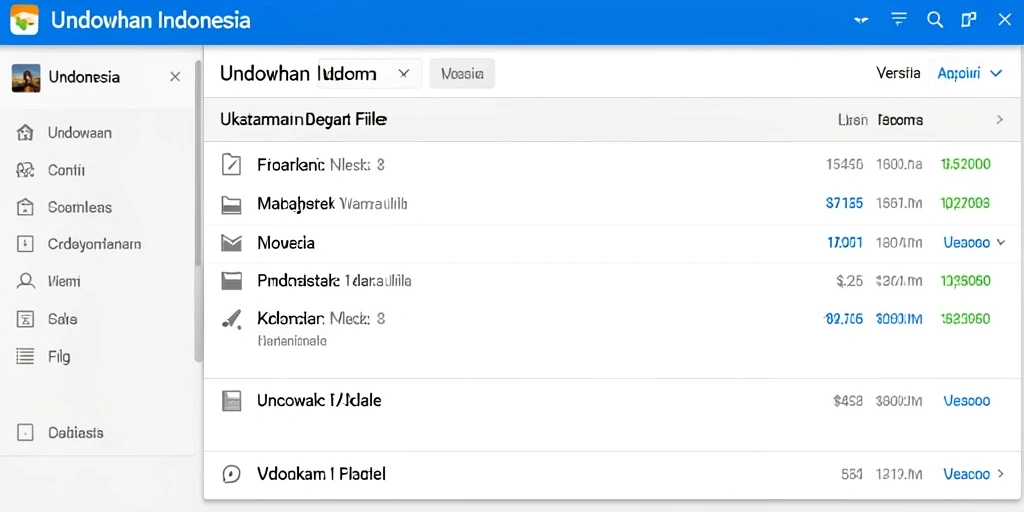
Task: Click the sidebar vertical scrollbar
Action: click(x=199, y=209)
